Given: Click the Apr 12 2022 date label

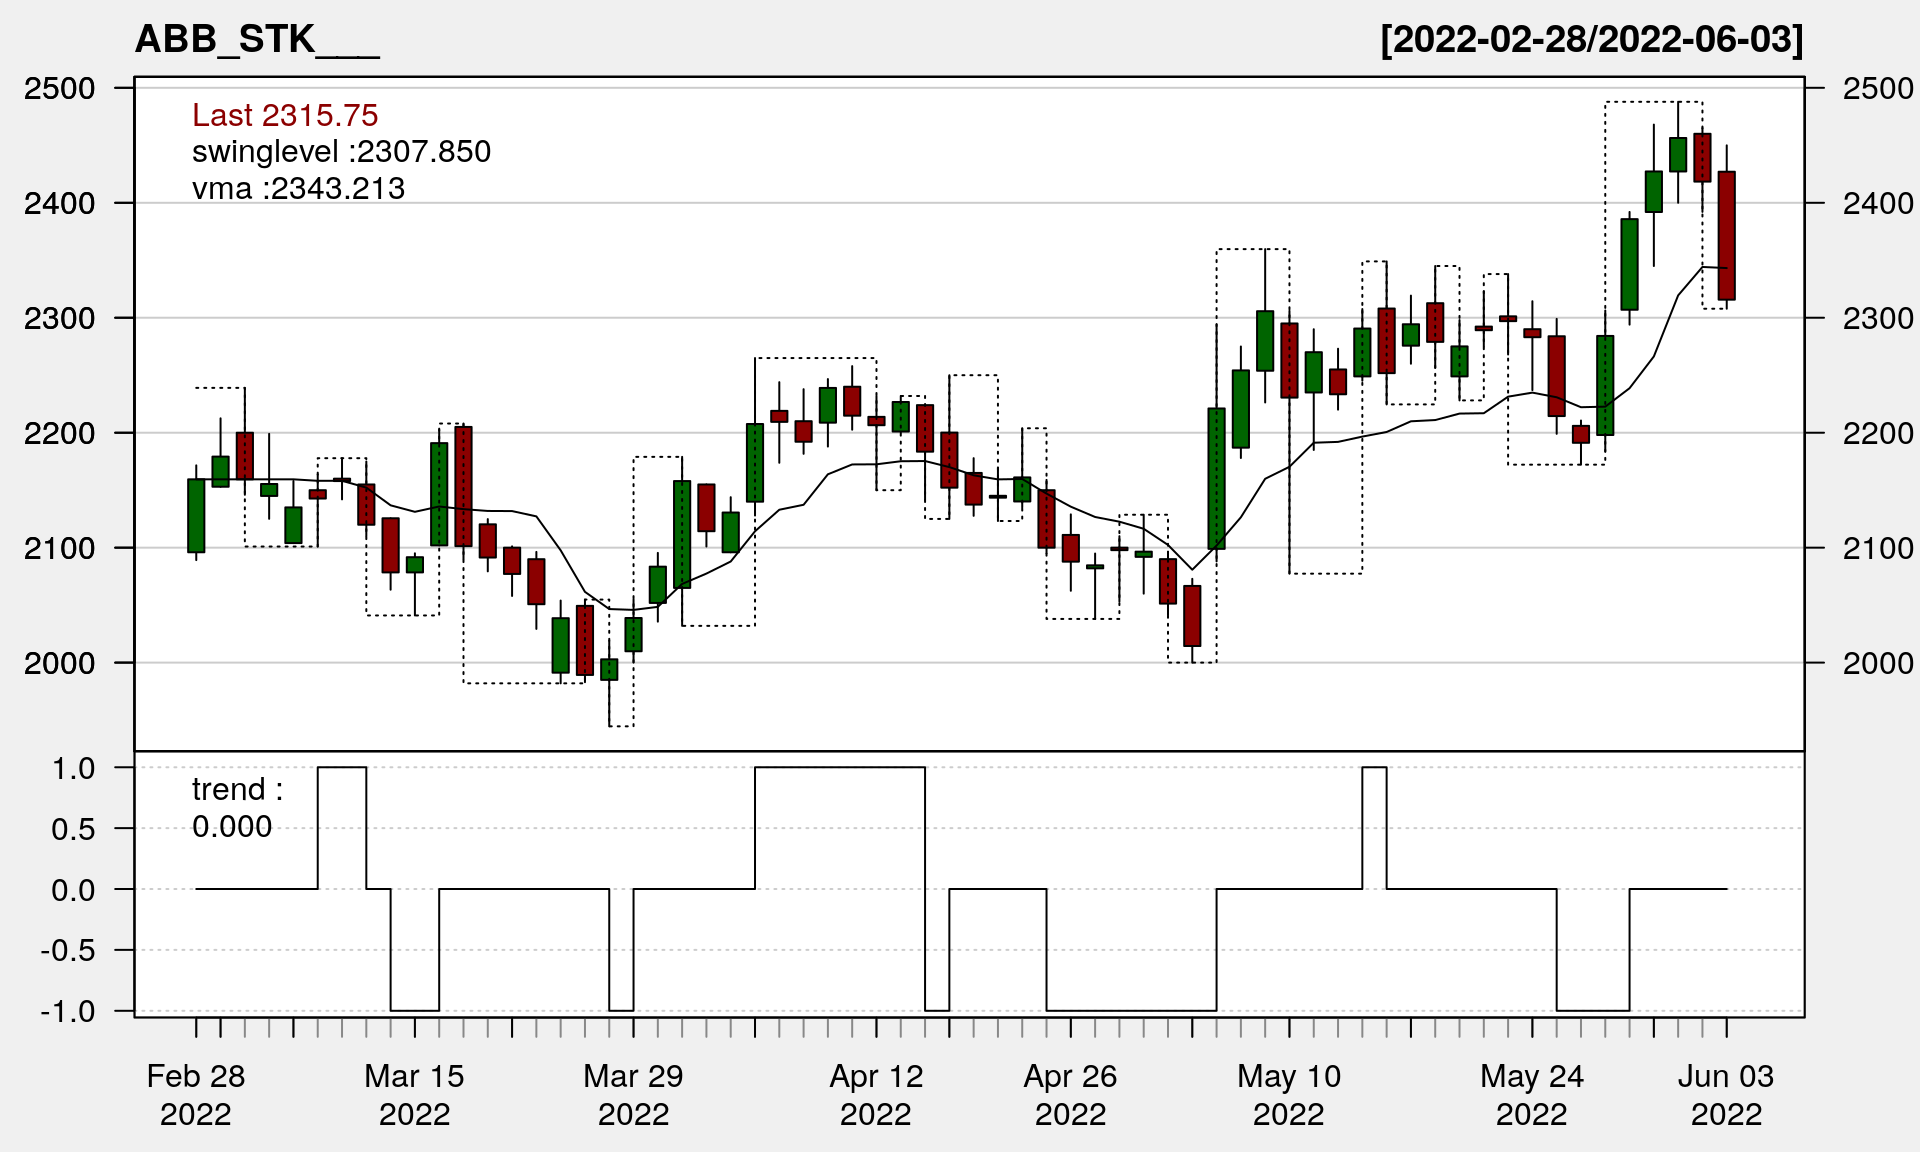Looking at the screenshot, I should (876, 1094).
